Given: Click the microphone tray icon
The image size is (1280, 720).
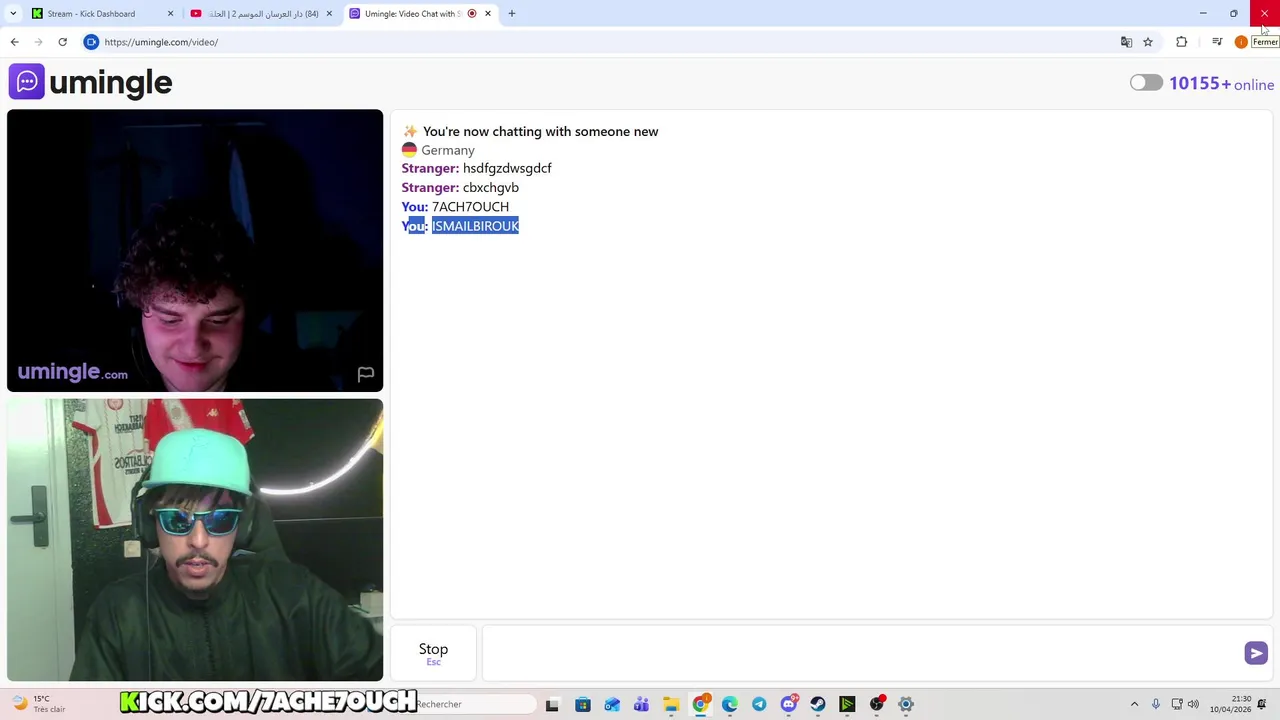Looking at the screenshot, I should (x=1156, y=704).
